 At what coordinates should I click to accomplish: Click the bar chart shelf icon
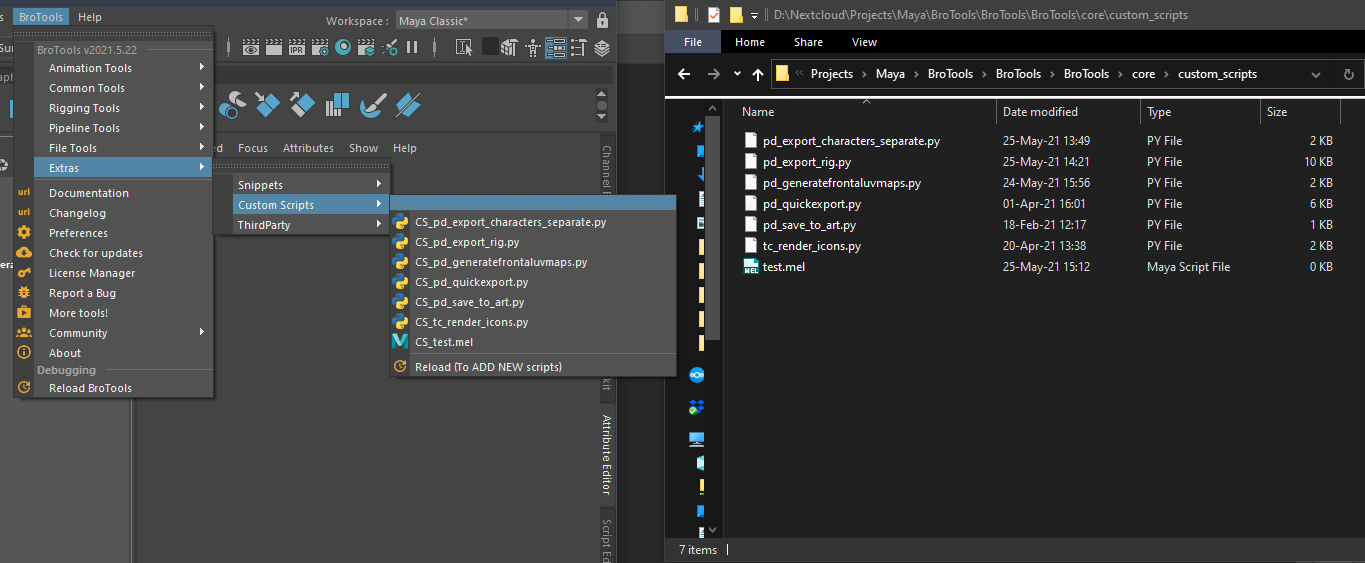coord(337,104)
